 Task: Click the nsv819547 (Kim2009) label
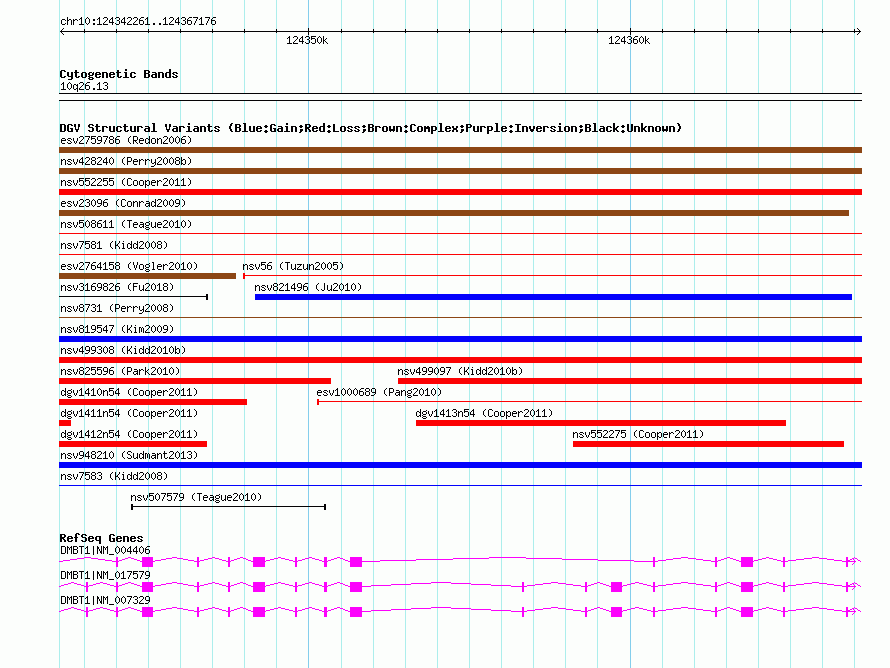(x=117, y=329)
